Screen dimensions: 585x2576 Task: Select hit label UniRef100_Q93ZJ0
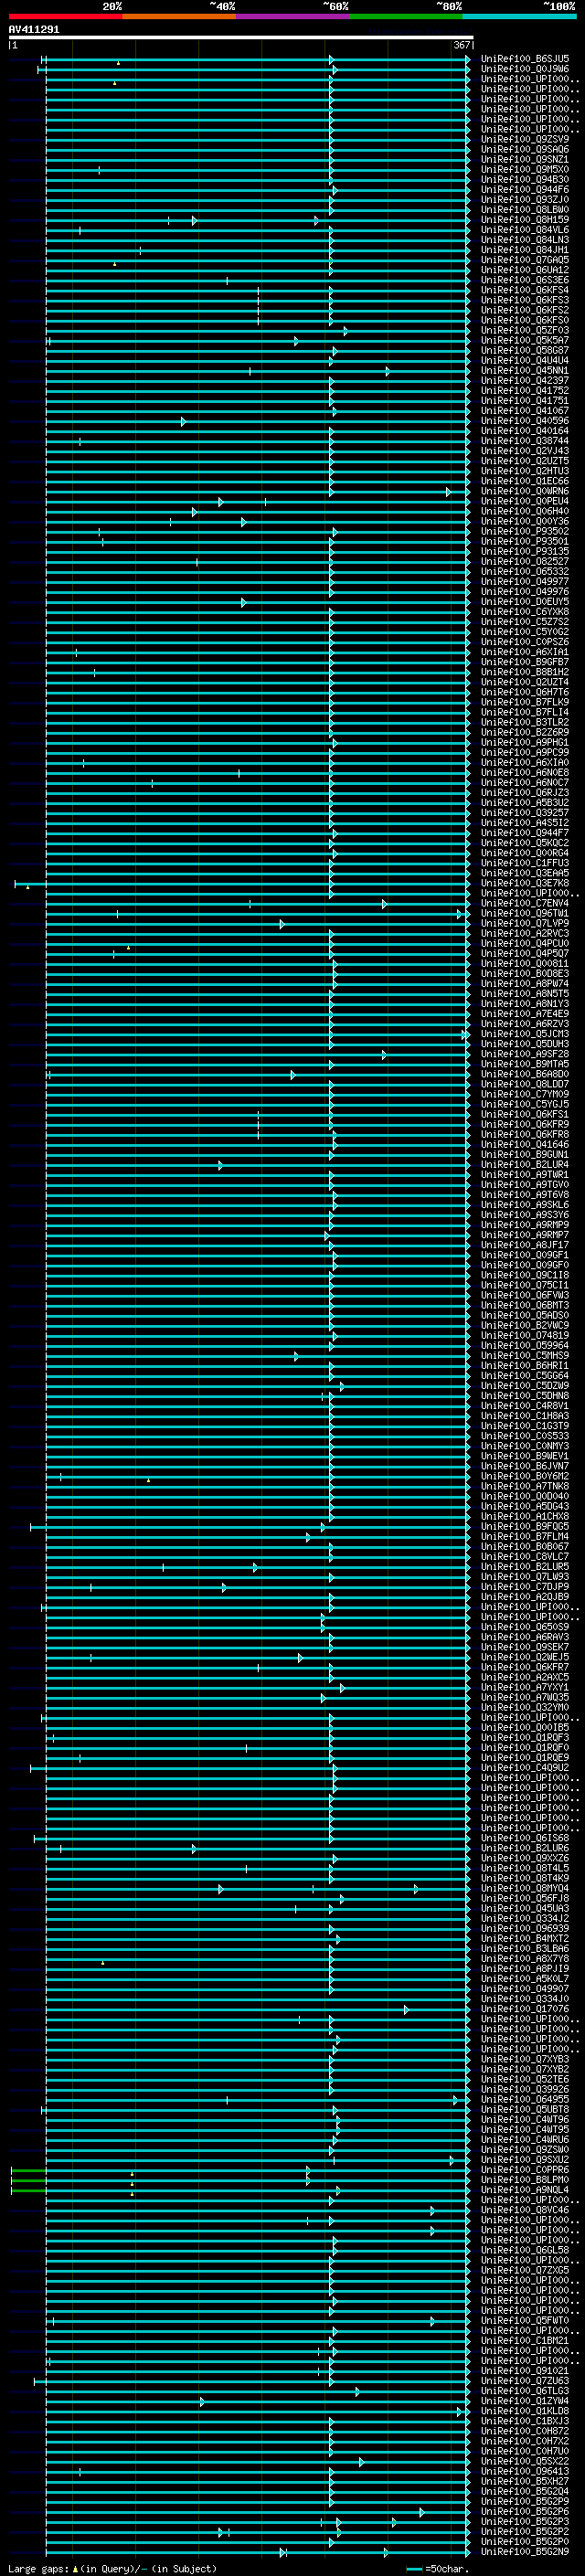point(525,199)
